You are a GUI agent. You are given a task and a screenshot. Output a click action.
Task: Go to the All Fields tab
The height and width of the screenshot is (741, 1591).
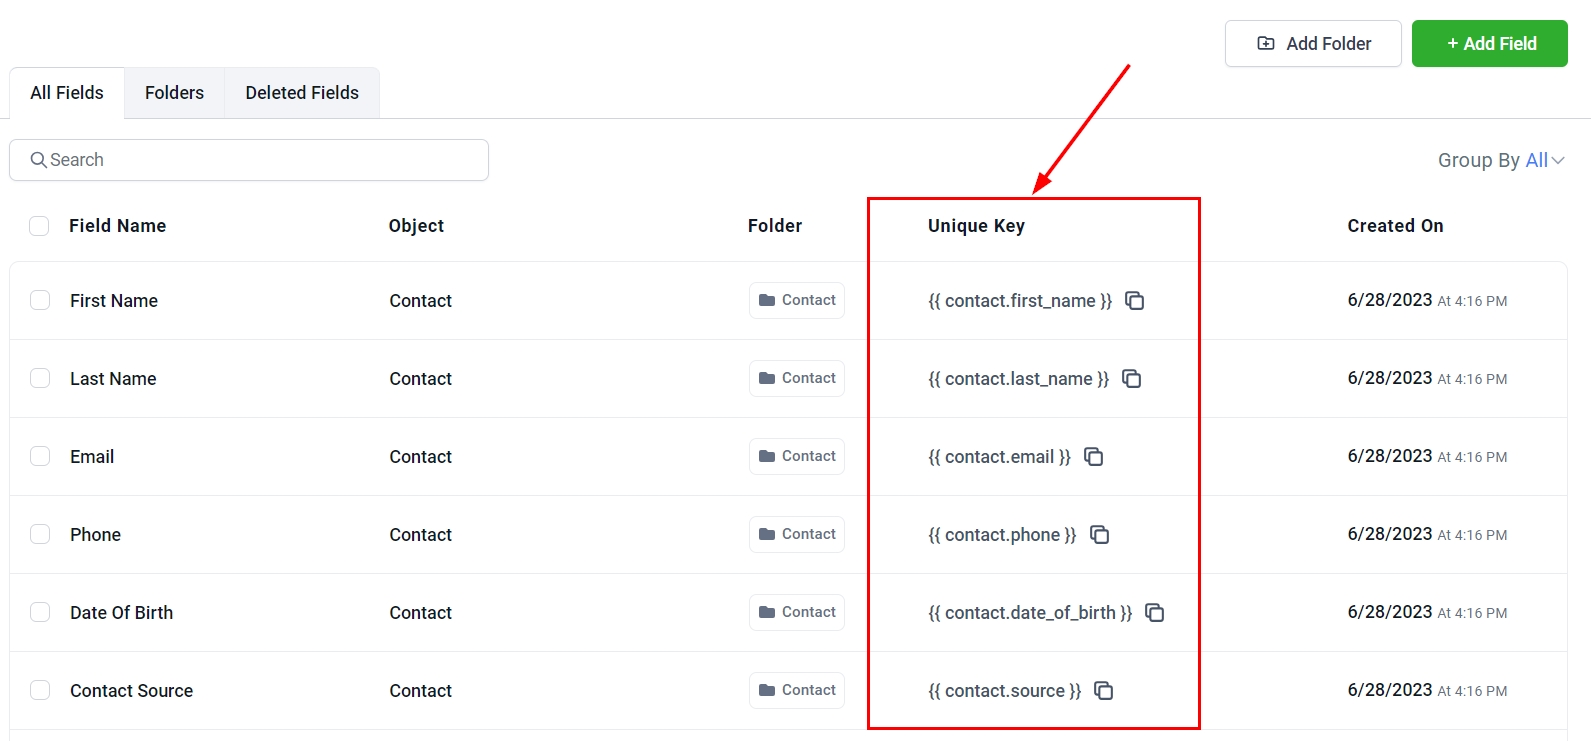coord(67,93)
